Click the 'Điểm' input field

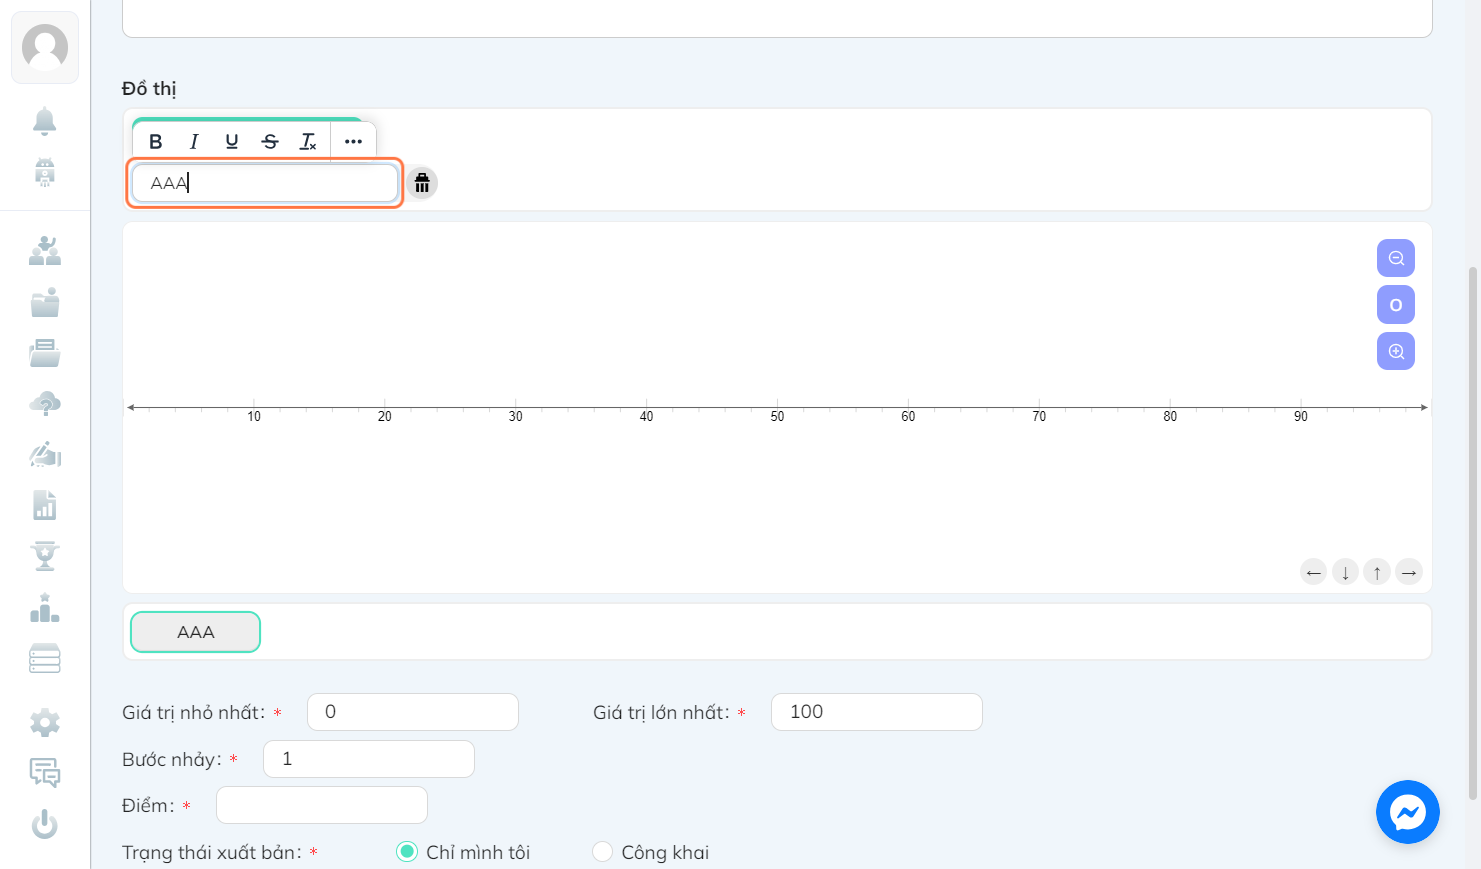(322, 805)
